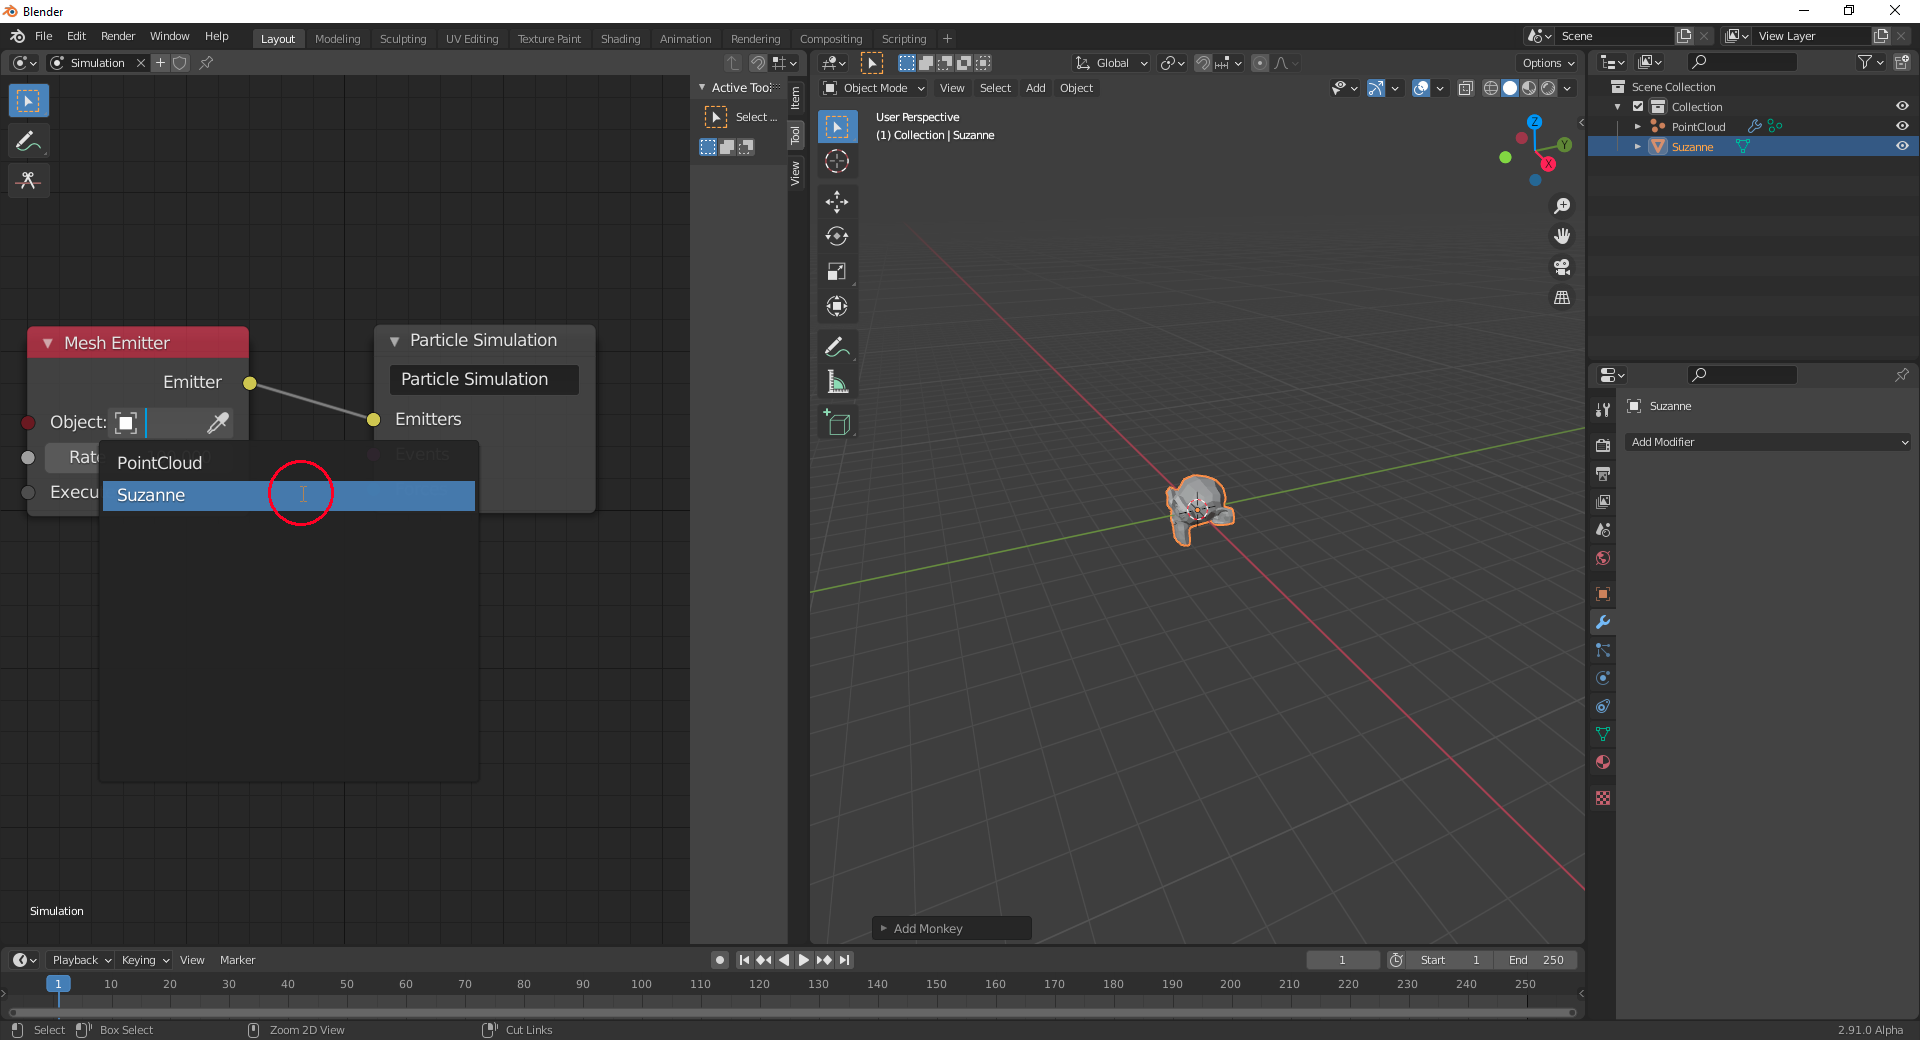Toggle PointCloud visibility eye icon
The height and width of the screenshot is (1040, 1920).
(x=1902, y=126)
